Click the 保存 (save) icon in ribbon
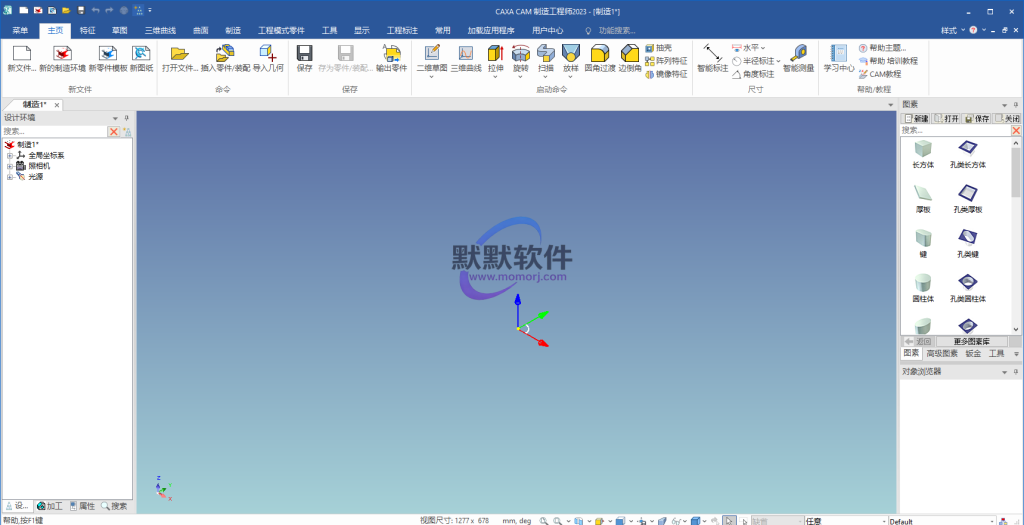1024x525 pixels. click(305, 54)
